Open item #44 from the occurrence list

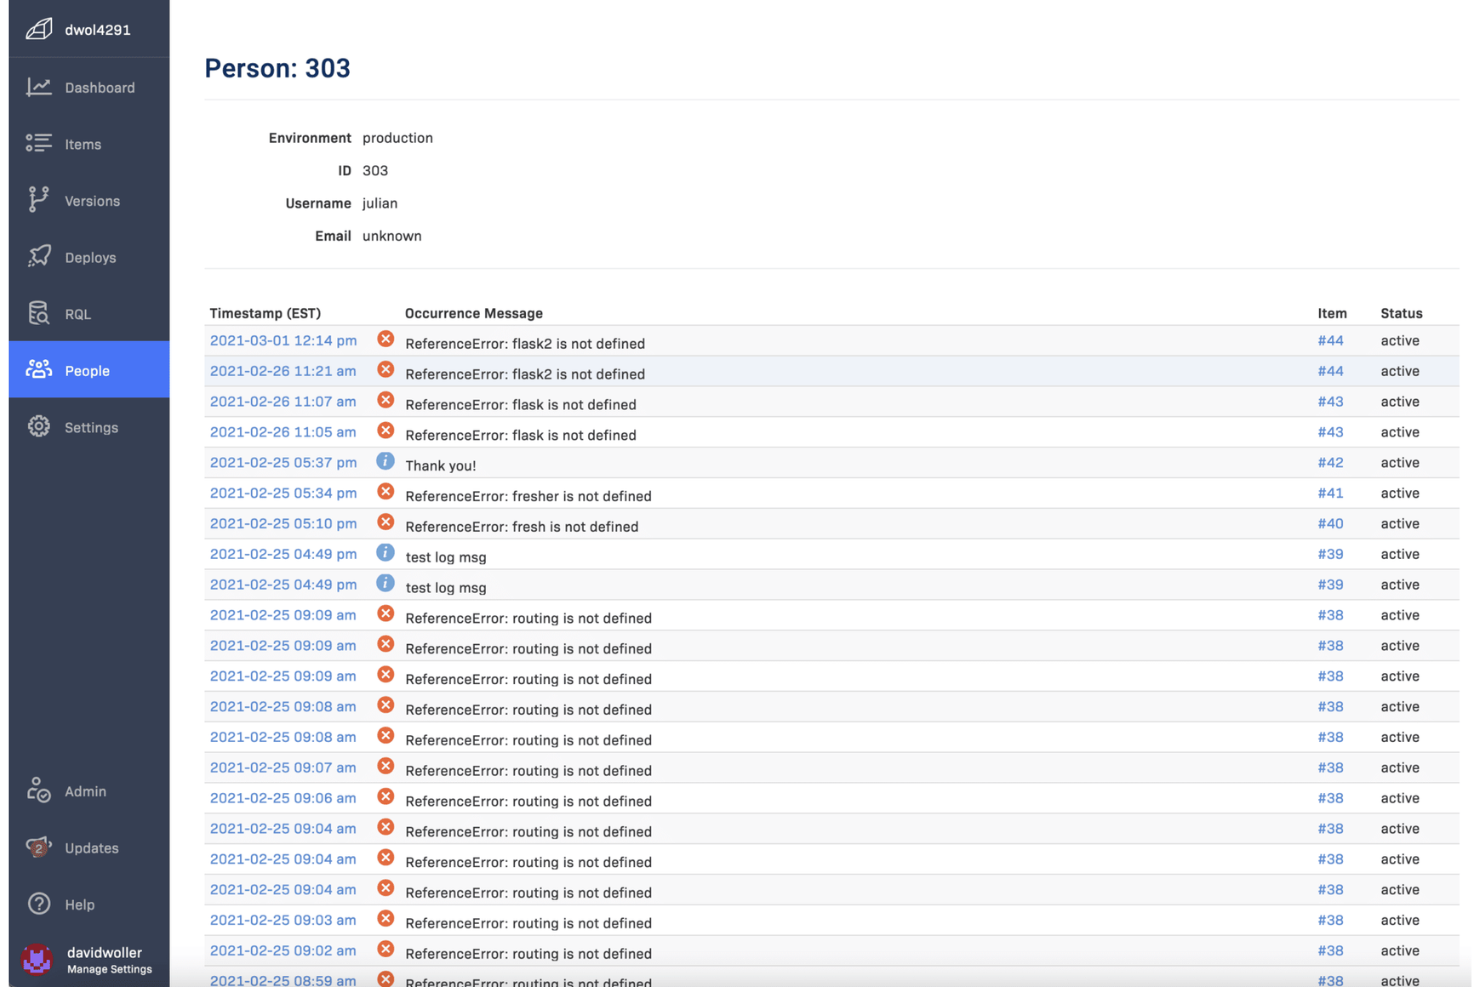click(1331, 340)
